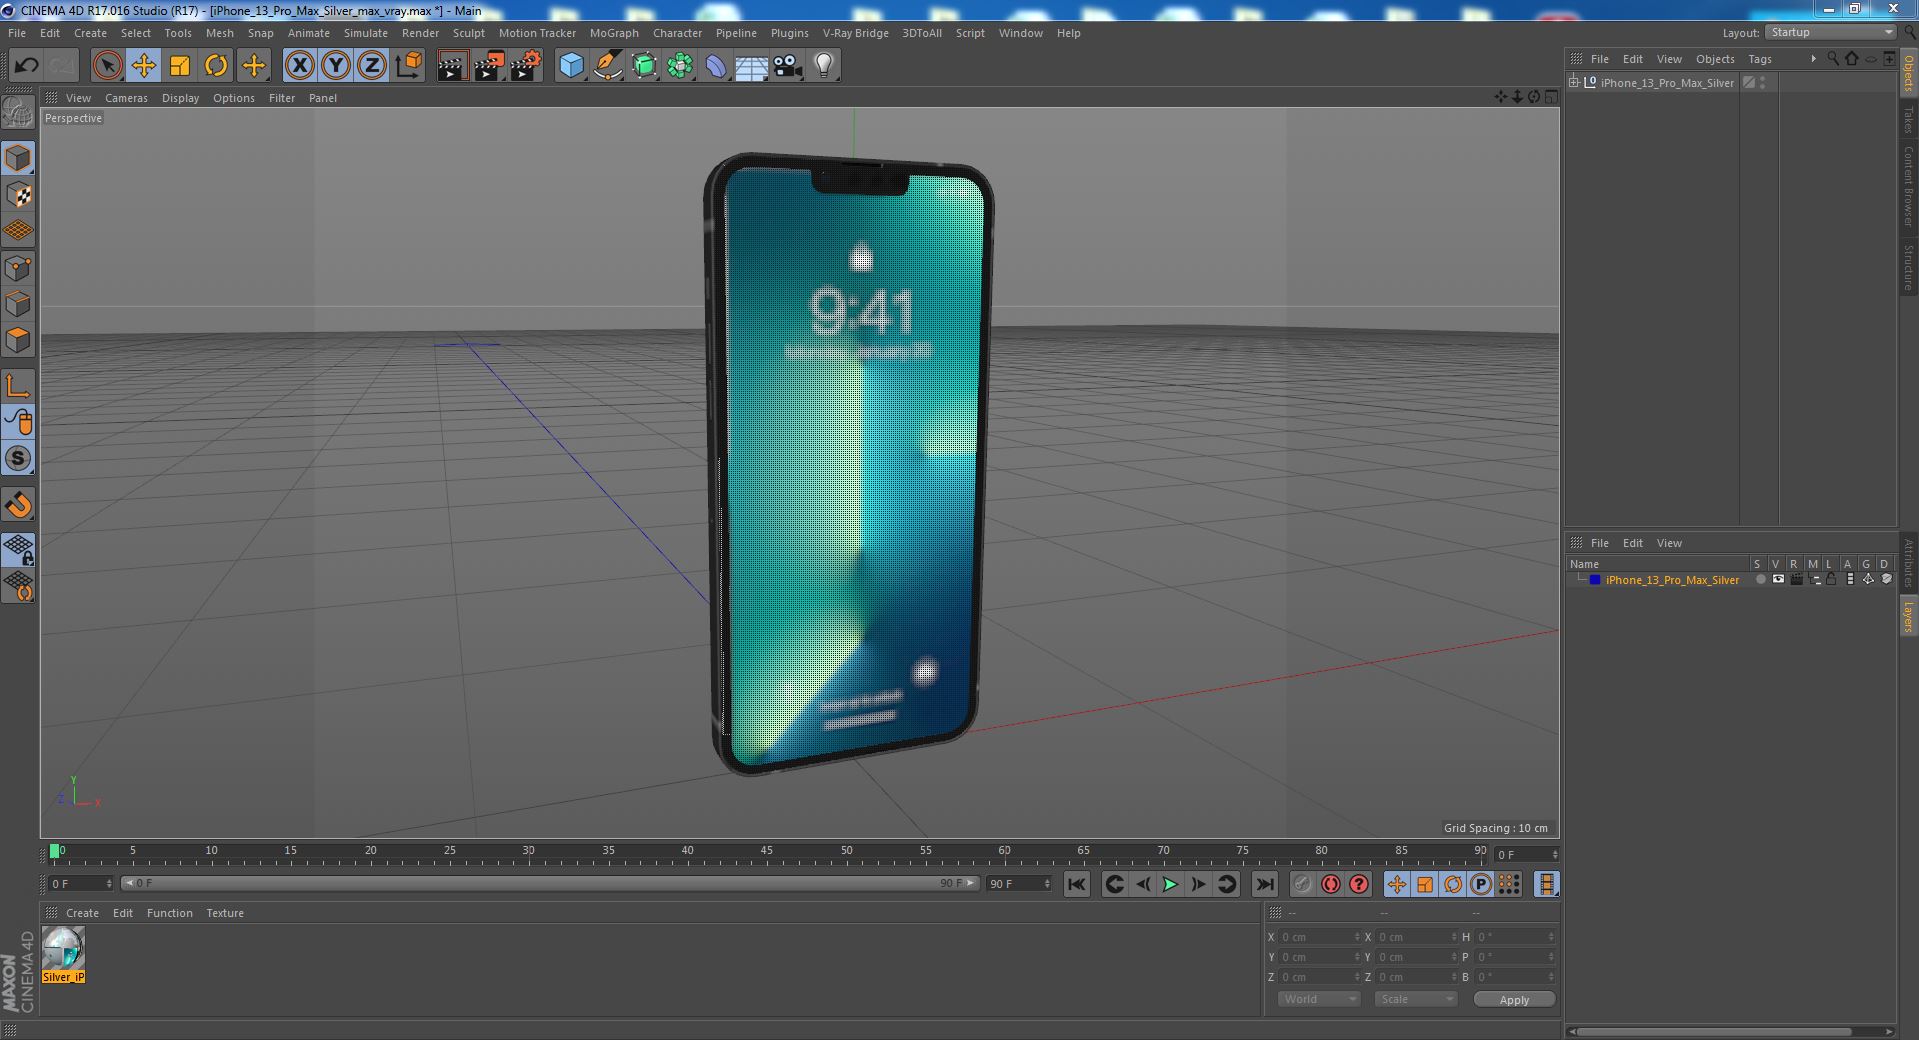
Task: Select the Live Selection tool
Action: coord(107,66)
